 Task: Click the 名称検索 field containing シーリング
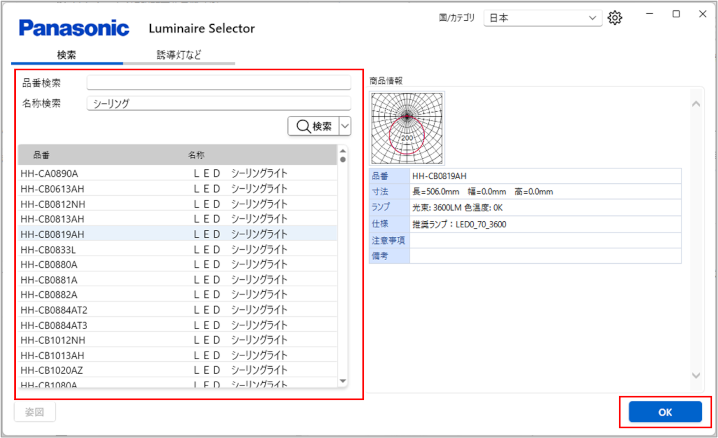[x=218, y=102]
